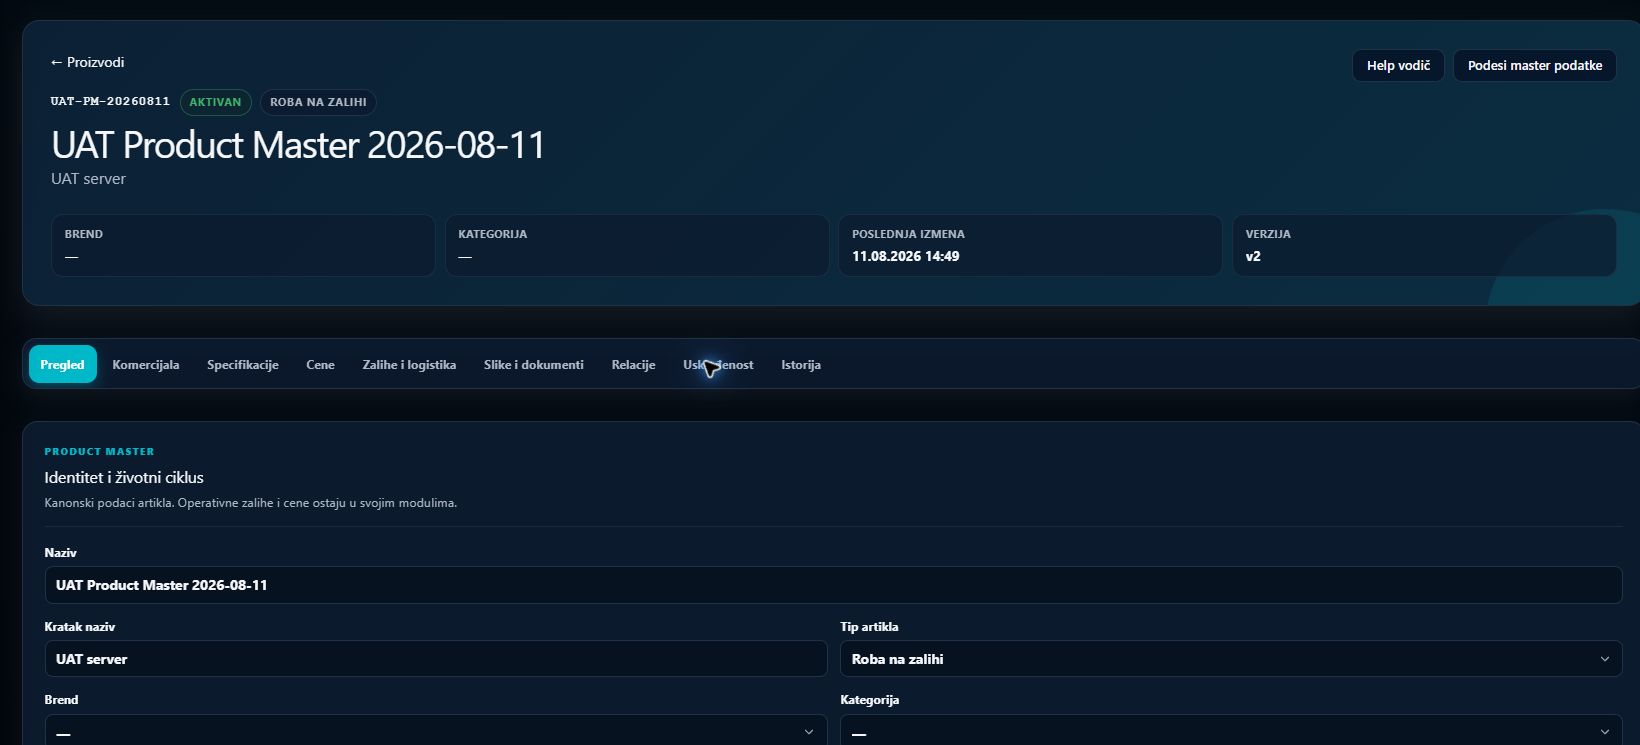Switch to the Komercijala tab

[146, 365]
